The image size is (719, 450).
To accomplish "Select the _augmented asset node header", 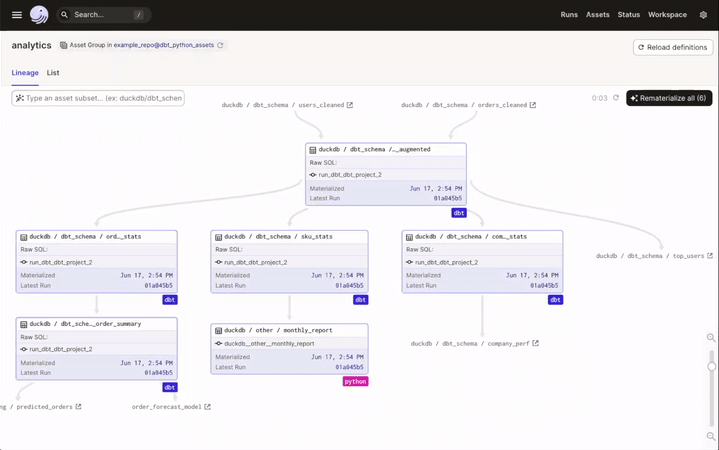I will pyautogui.click(x=386, y=150).
